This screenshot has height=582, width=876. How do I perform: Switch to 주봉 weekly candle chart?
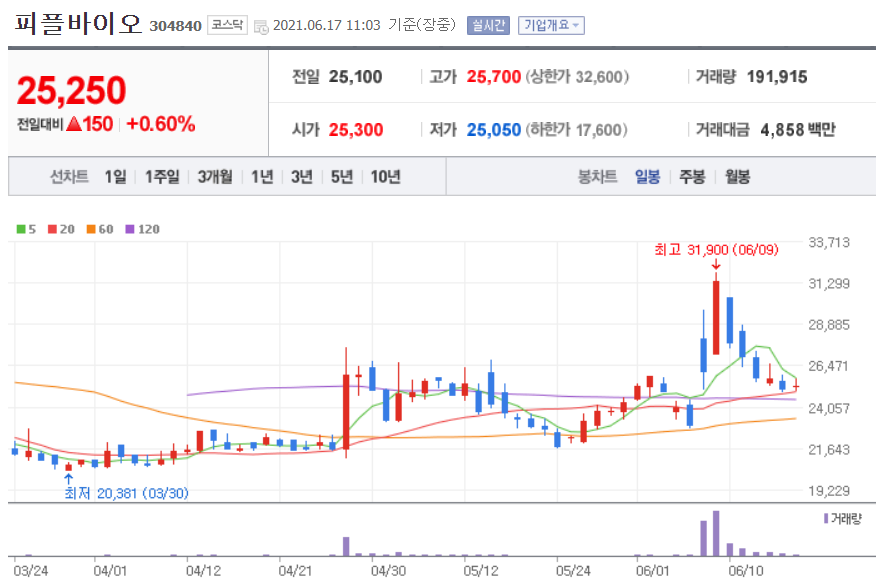(x=692, y=177)
